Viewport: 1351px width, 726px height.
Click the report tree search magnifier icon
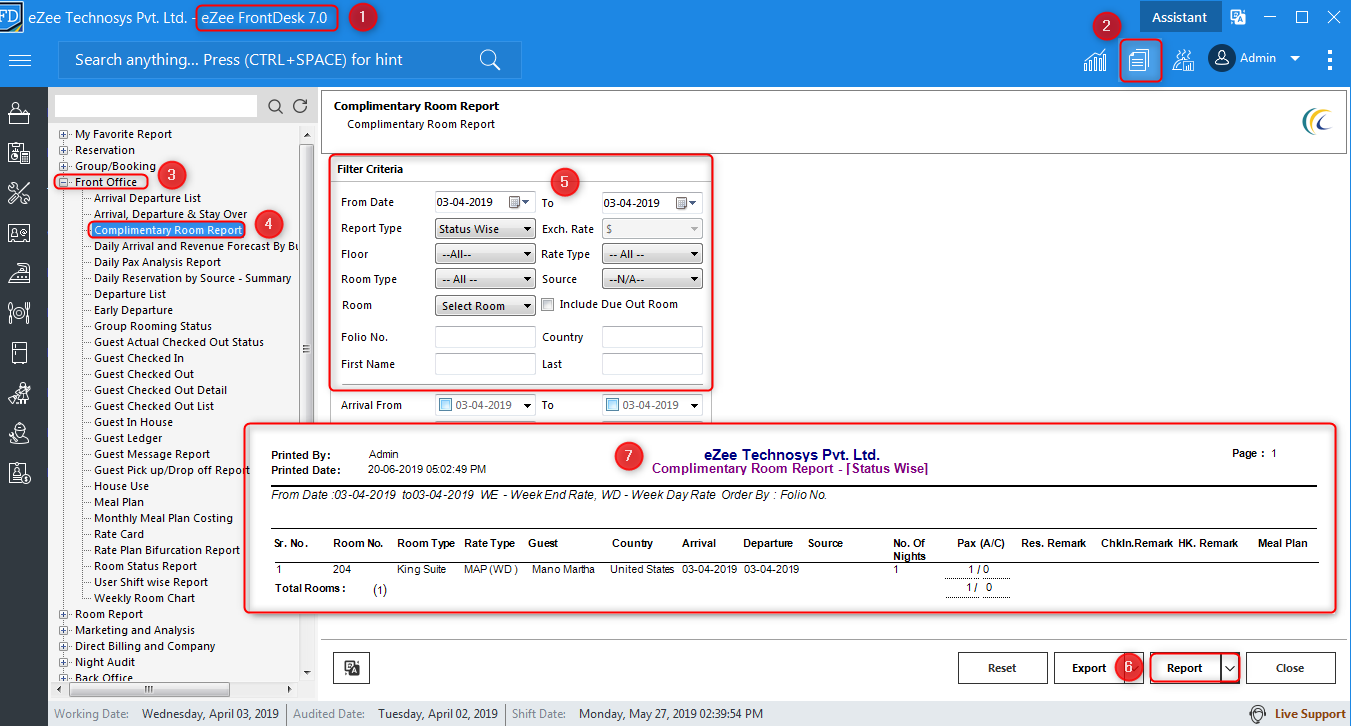[276, 106]
